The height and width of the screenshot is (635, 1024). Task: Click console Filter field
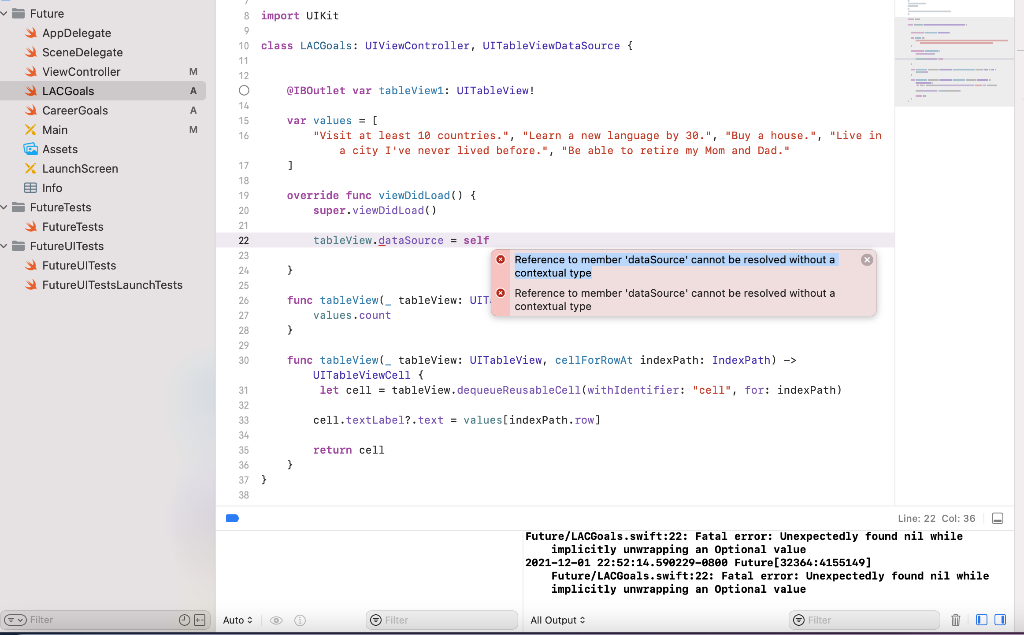[x=864, y=620]
